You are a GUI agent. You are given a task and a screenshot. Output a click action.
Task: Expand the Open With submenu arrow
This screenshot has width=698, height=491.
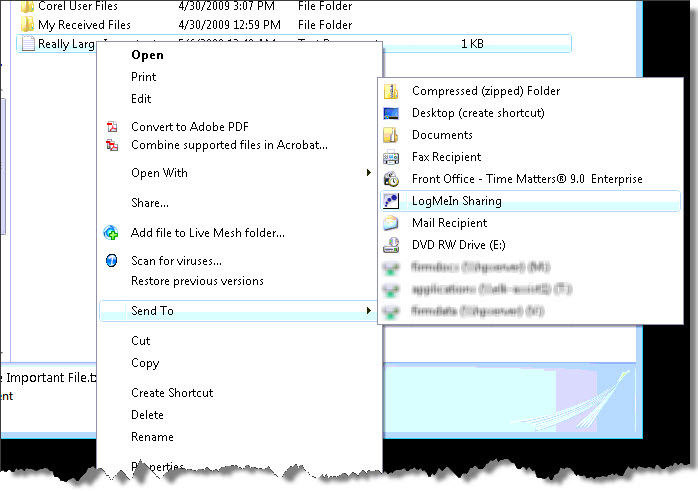[x=369, y=173]
